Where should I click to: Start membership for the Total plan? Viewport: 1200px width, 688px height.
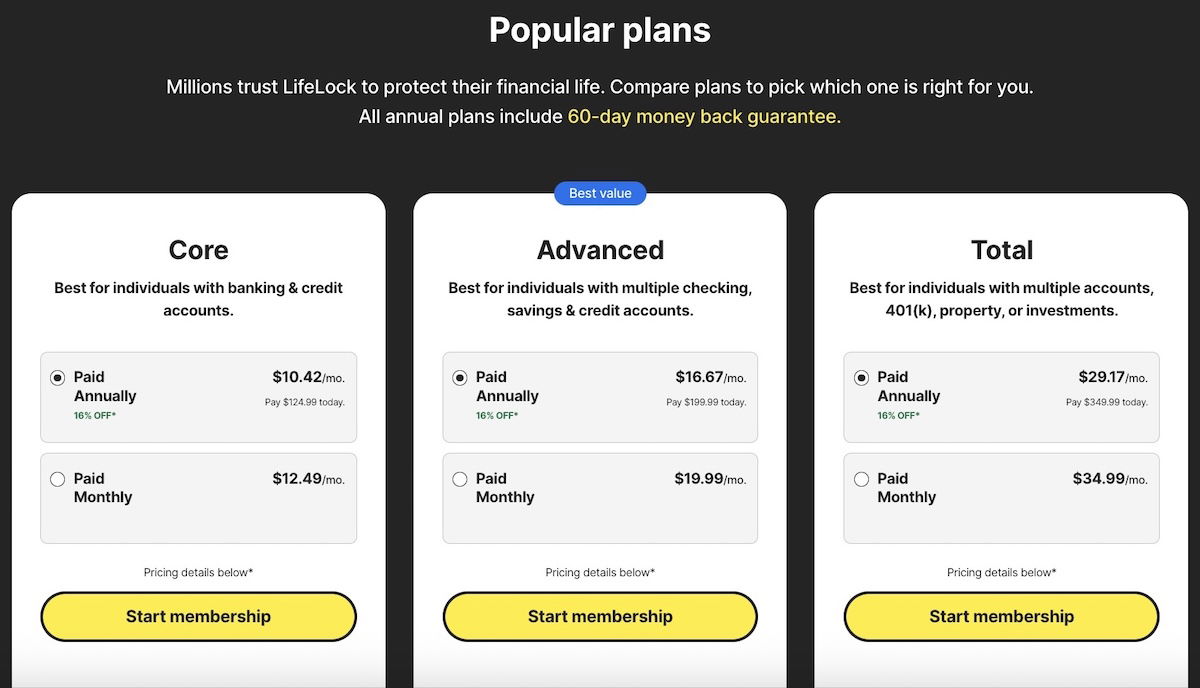tap(1001, 616)
